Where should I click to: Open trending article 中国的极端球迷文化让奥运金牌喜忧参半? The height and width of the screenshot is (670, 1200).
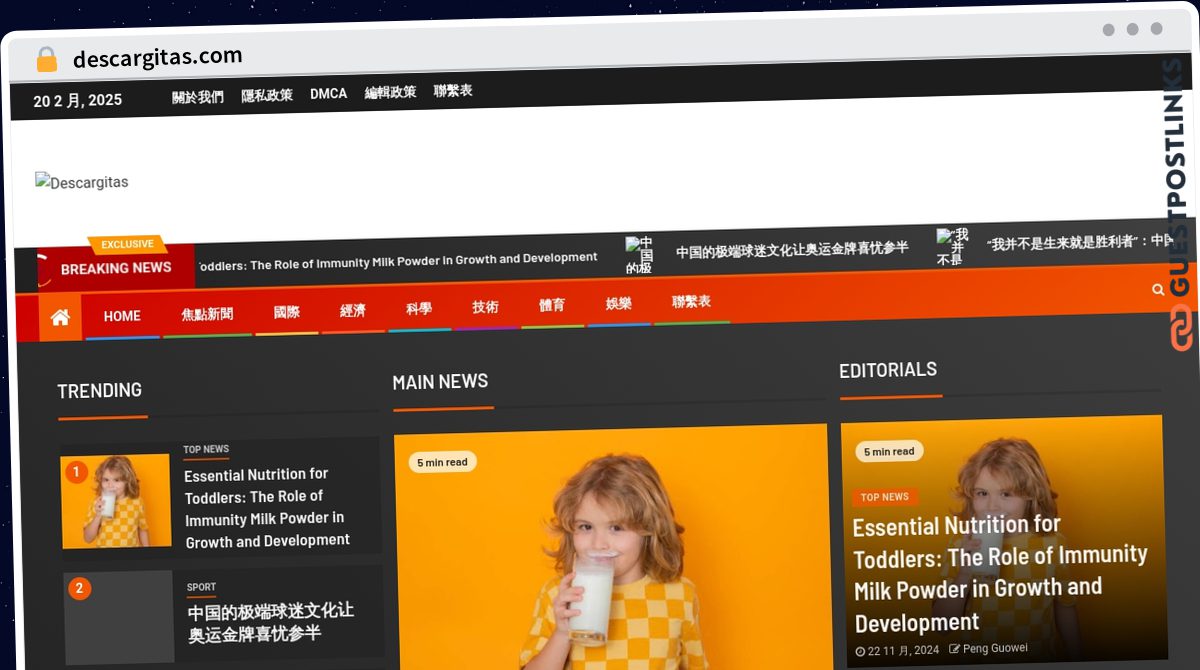271,622
